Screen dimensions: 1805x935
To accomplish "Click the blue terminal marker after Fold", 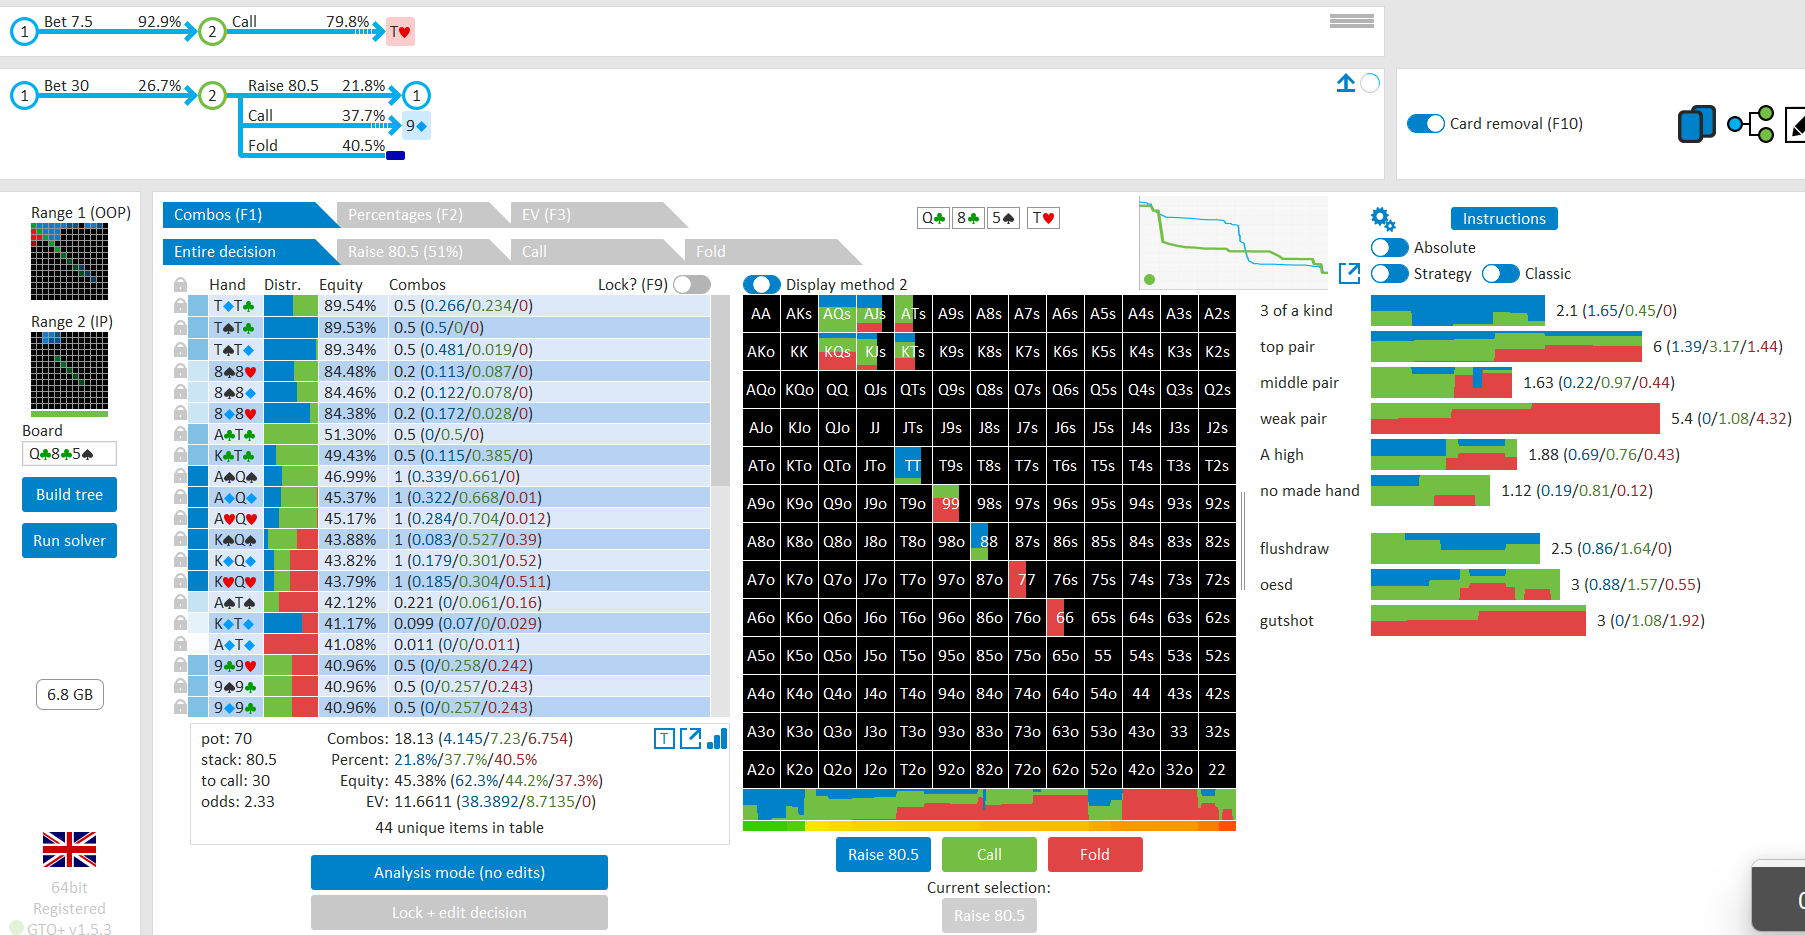I will (395, 156).
